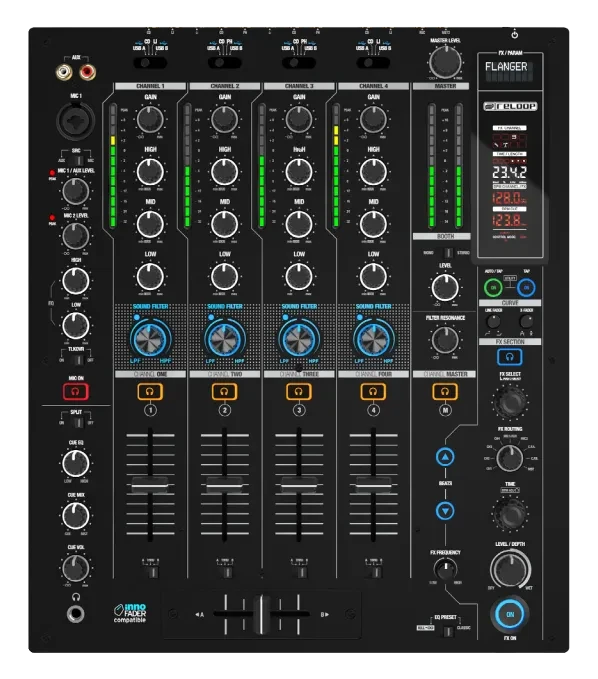This screenshot has width=598, height=679.
Task: Toggle Channel 3 input source selector switch
Action: tap(299, 63)
